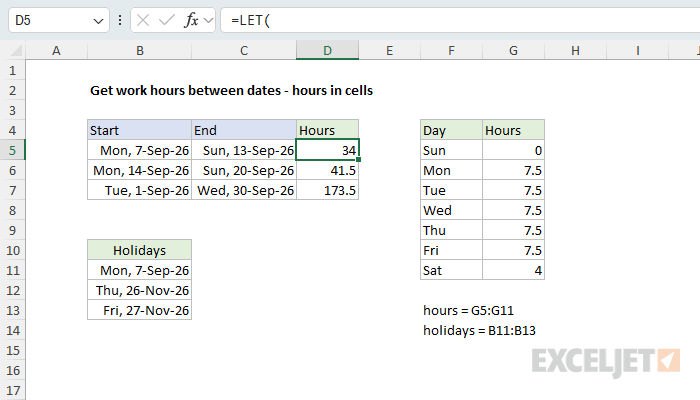Select Sunday's hours value 0
This screenshot has height=400, width=700.
coord(513,150)
